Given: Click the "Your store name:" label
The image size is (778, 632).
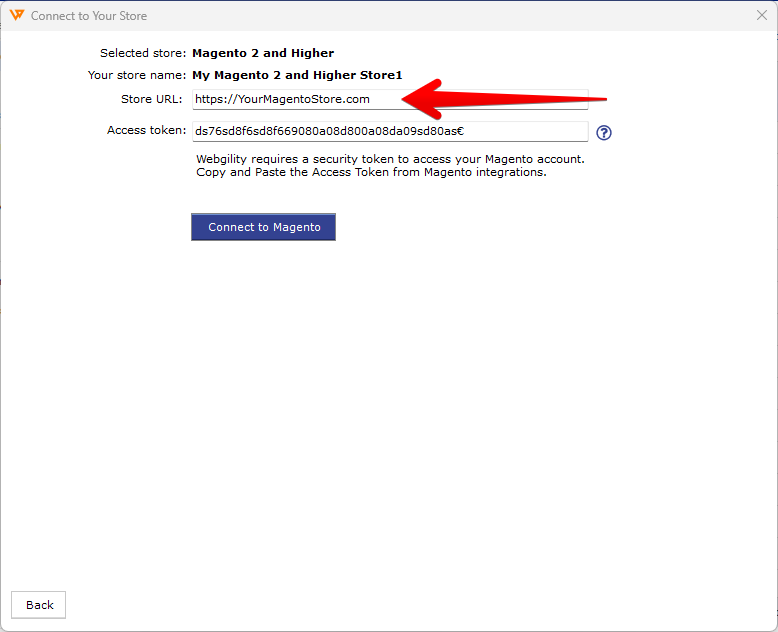Looking at the screenshot, I should 137,75.
